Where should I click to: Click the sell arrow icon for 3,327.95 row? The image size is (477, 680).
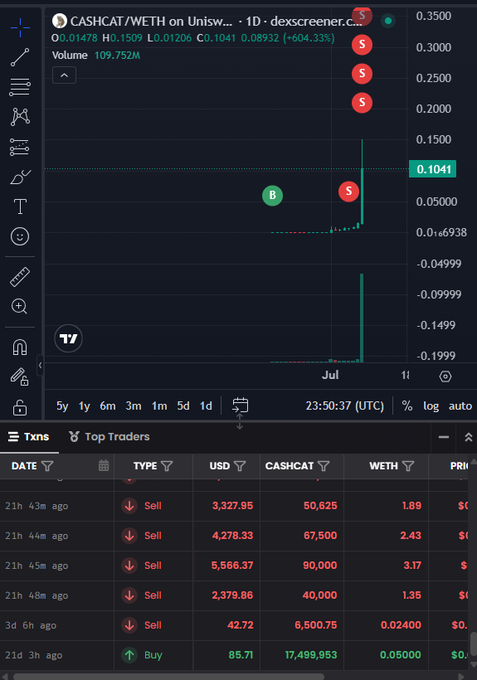coord(129,506)
